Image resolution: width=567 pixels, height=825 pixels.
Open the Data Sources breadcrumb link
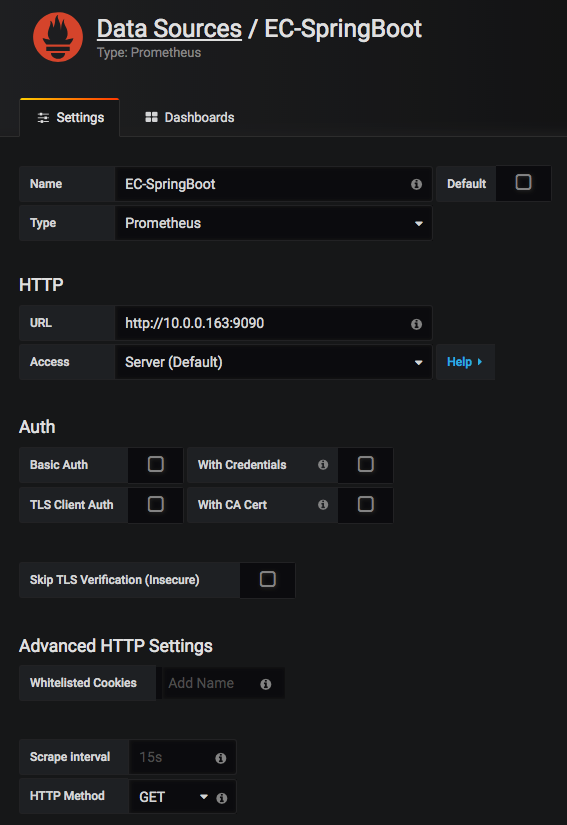click(169, 29)
